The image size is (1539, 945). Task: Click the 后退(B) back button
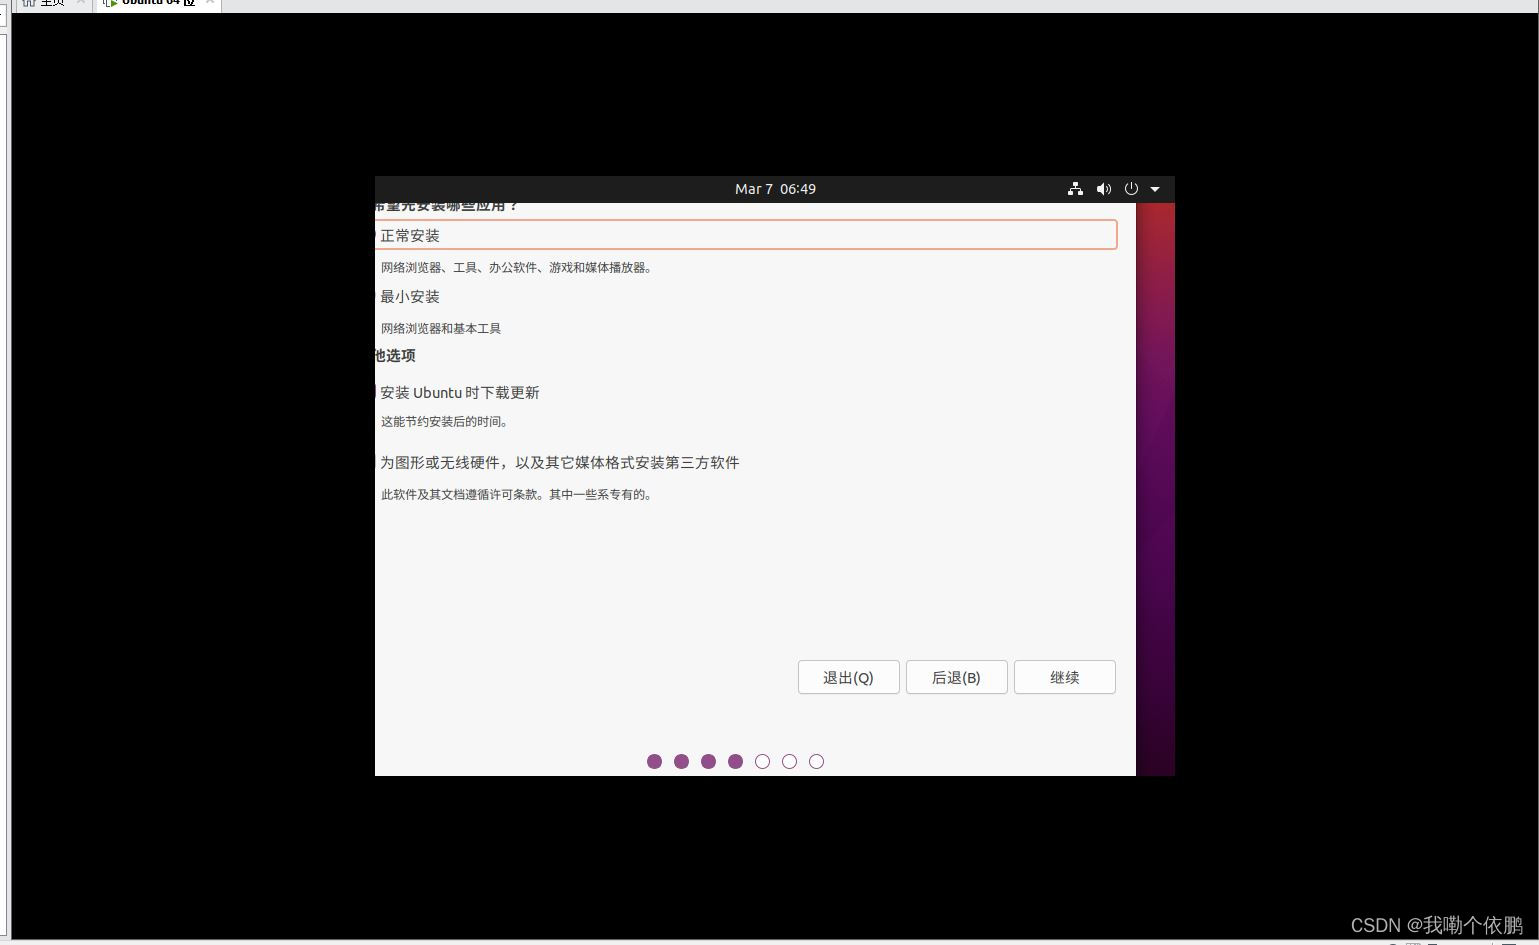(957, 677)
